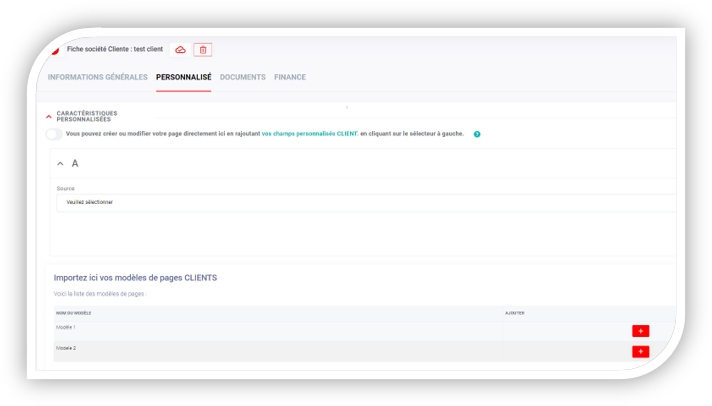Toggle the custom fields page editor switch
Screen dimensions: 712x406
(x=54, y=134)
